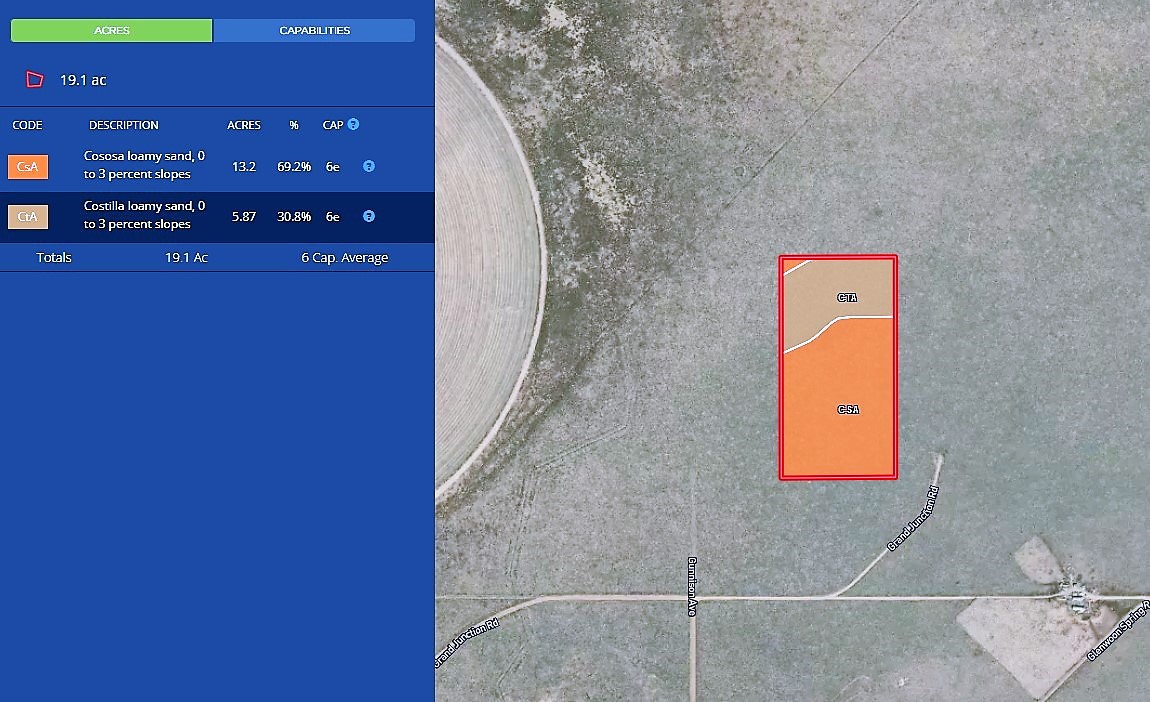Switch to the Capabilities tab
The width and height of the screenshot is (1150, 702).
314,31
